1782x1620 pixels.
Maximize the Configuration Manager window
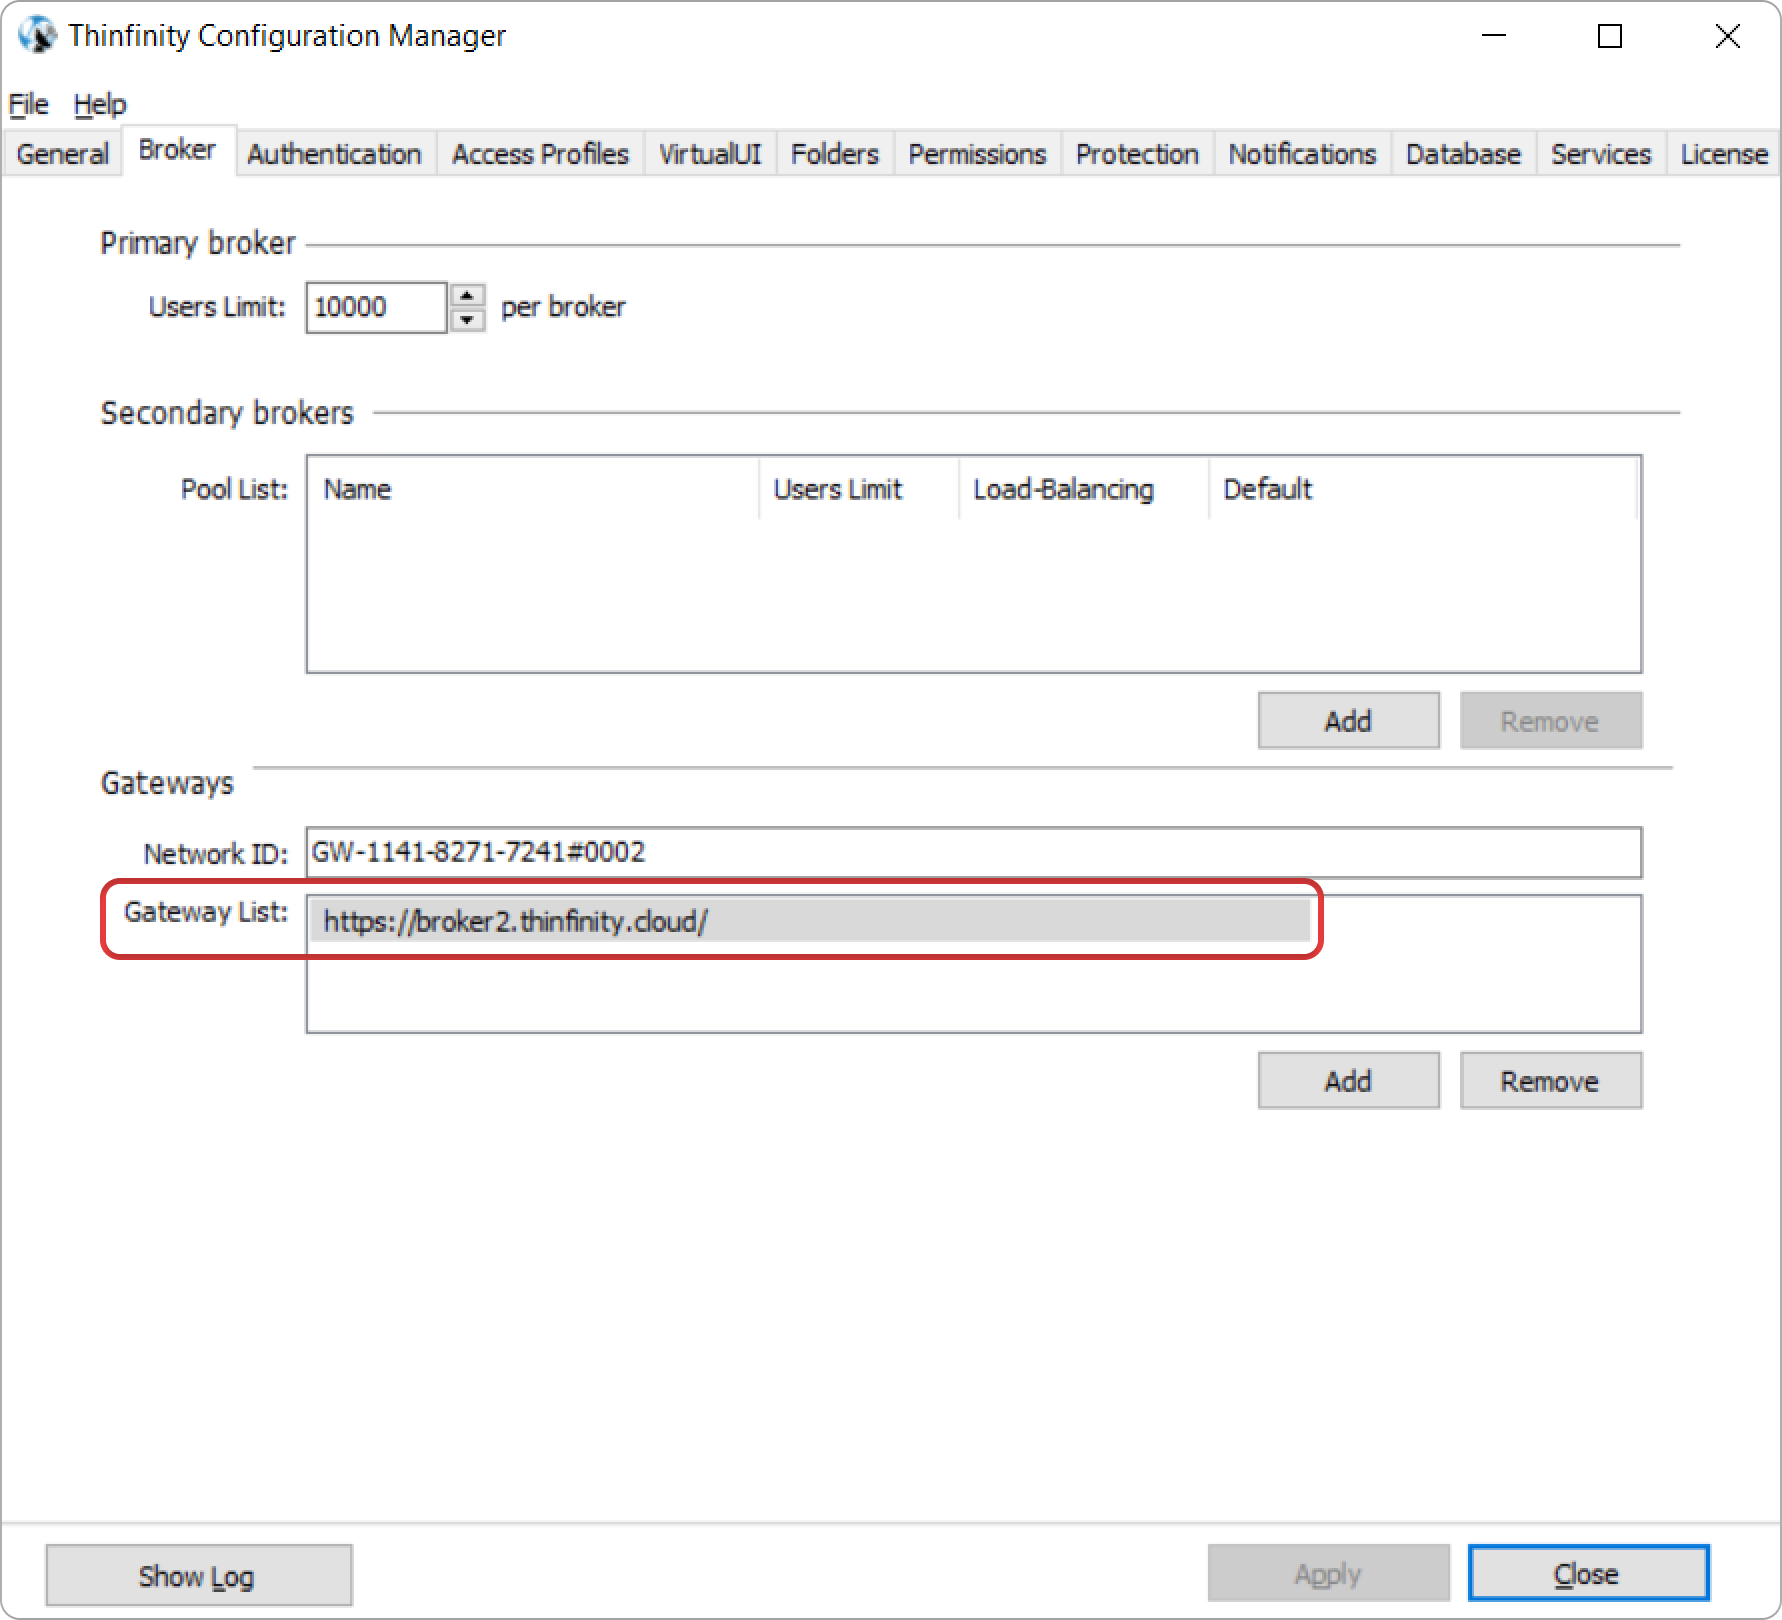[x=1610, y=36]
